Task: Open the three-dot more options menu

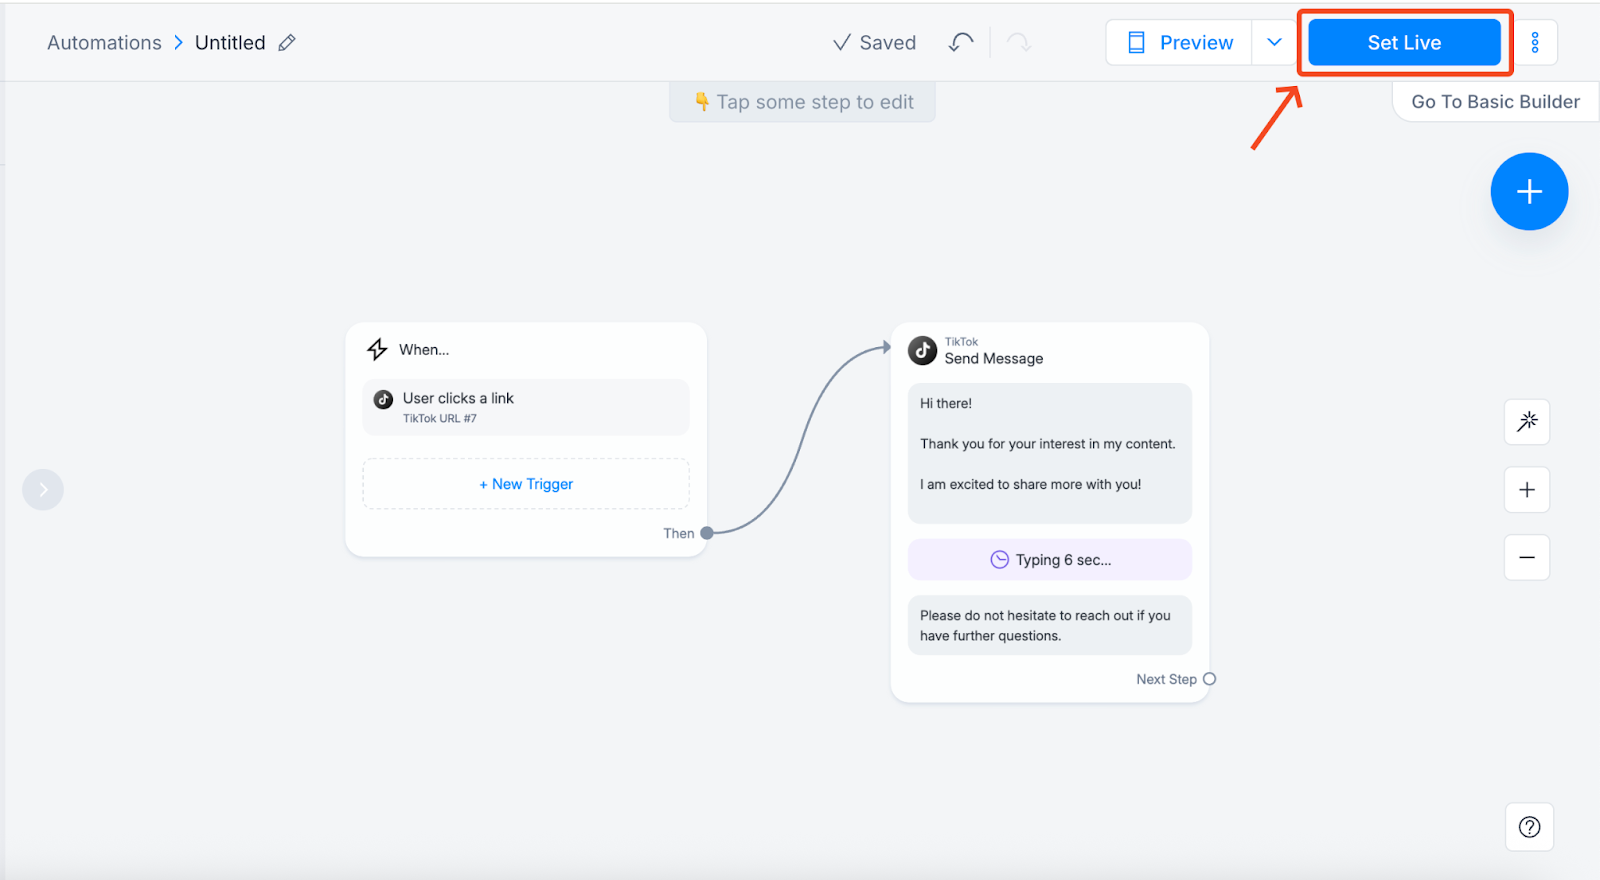Action: coord(1535,43)
